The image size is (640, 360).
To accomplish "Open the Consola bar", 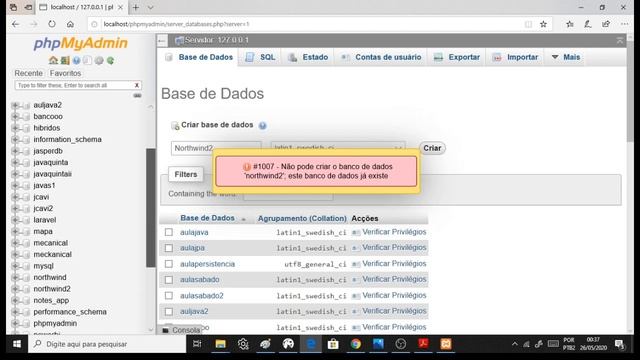I will [182, 330].
